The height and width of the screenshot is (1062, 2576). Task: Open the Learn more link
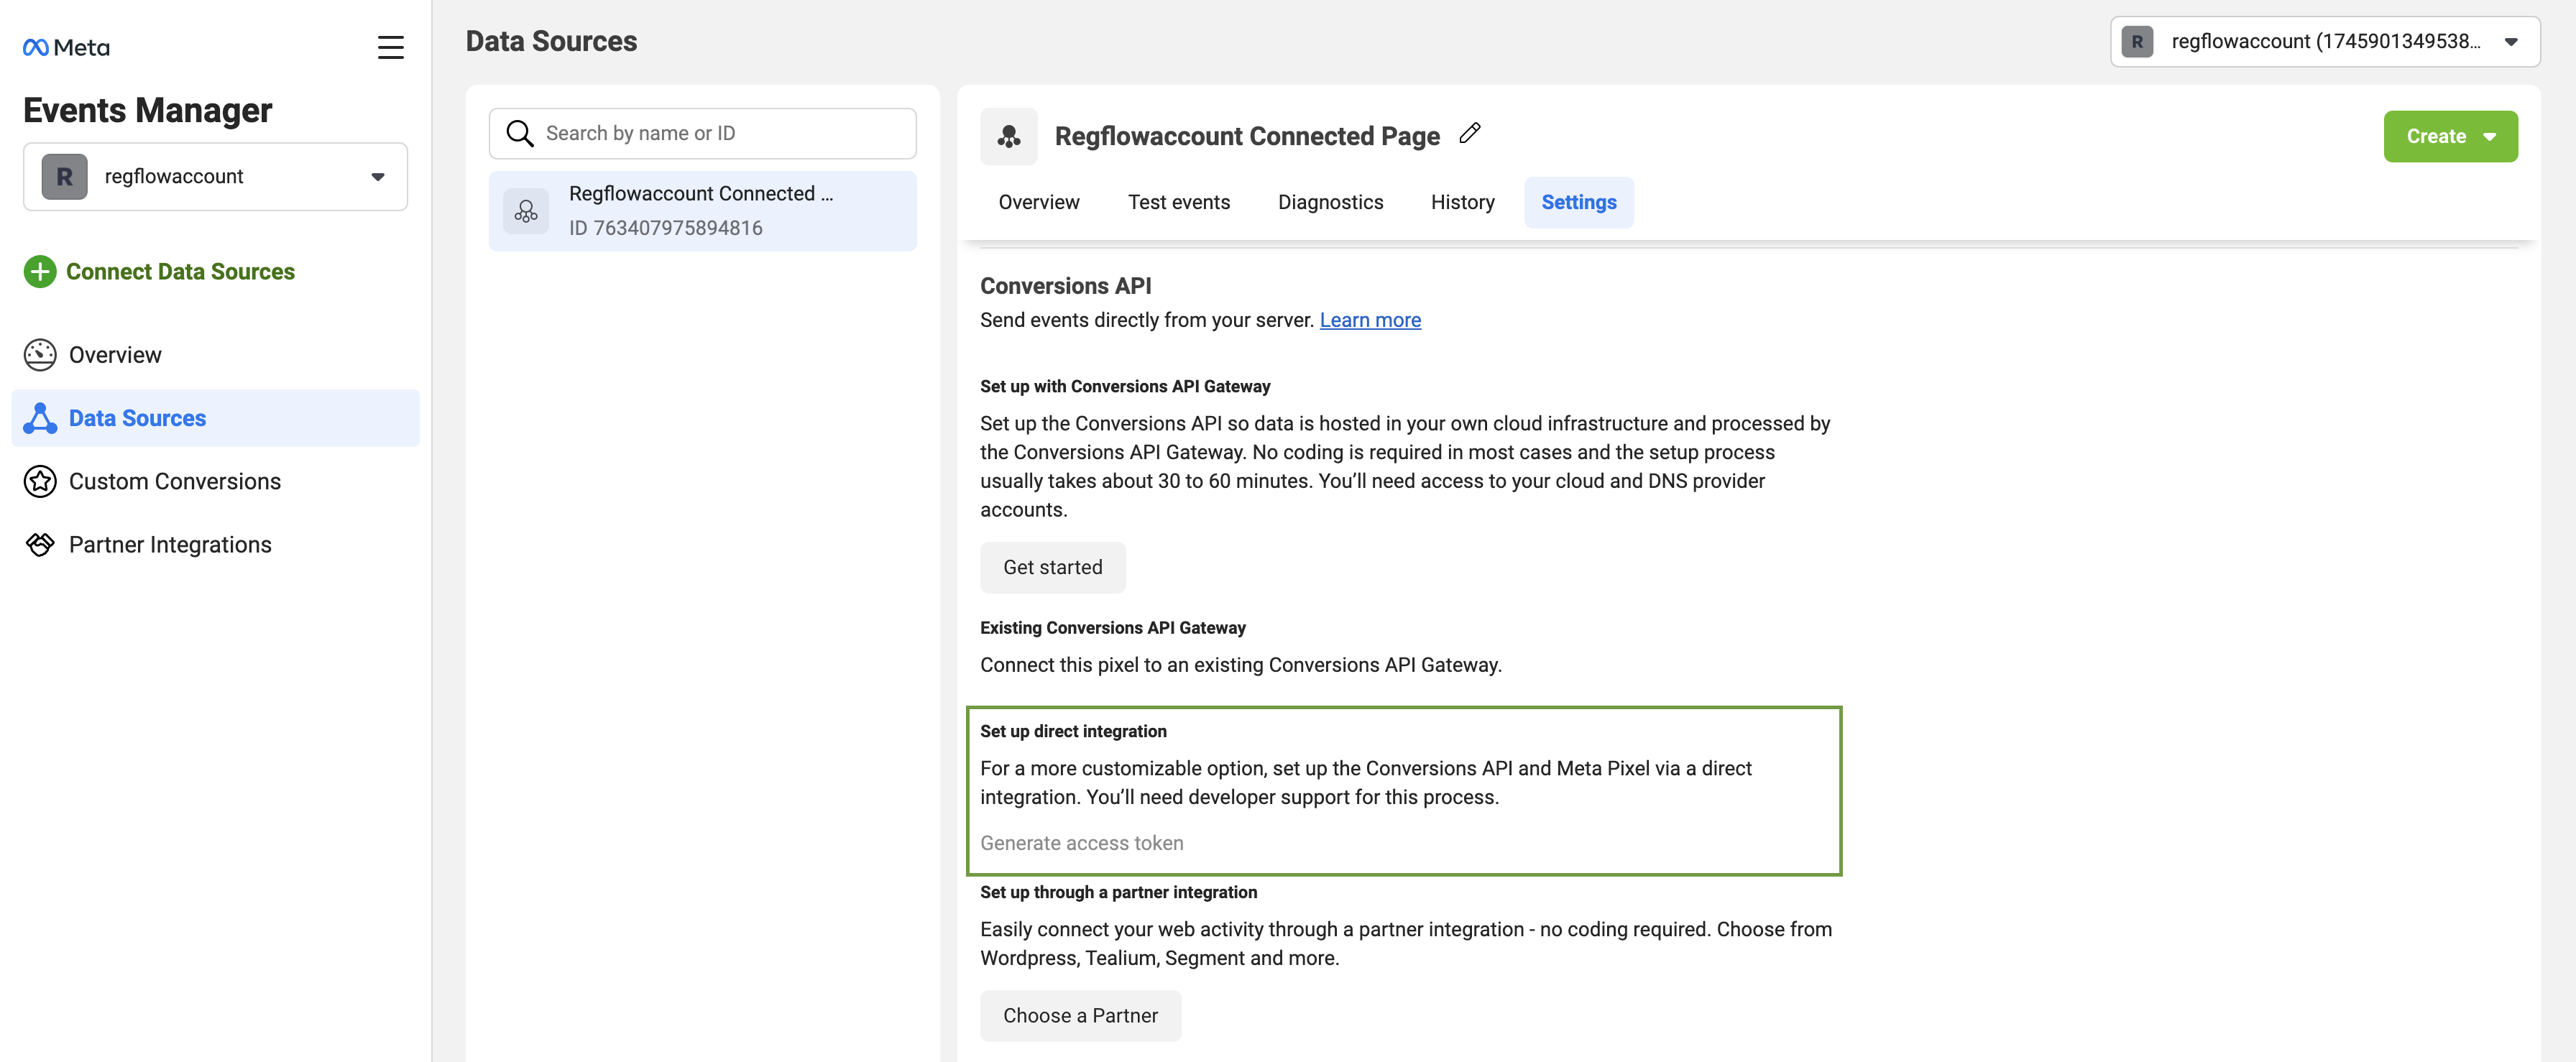pos(1370,320)
